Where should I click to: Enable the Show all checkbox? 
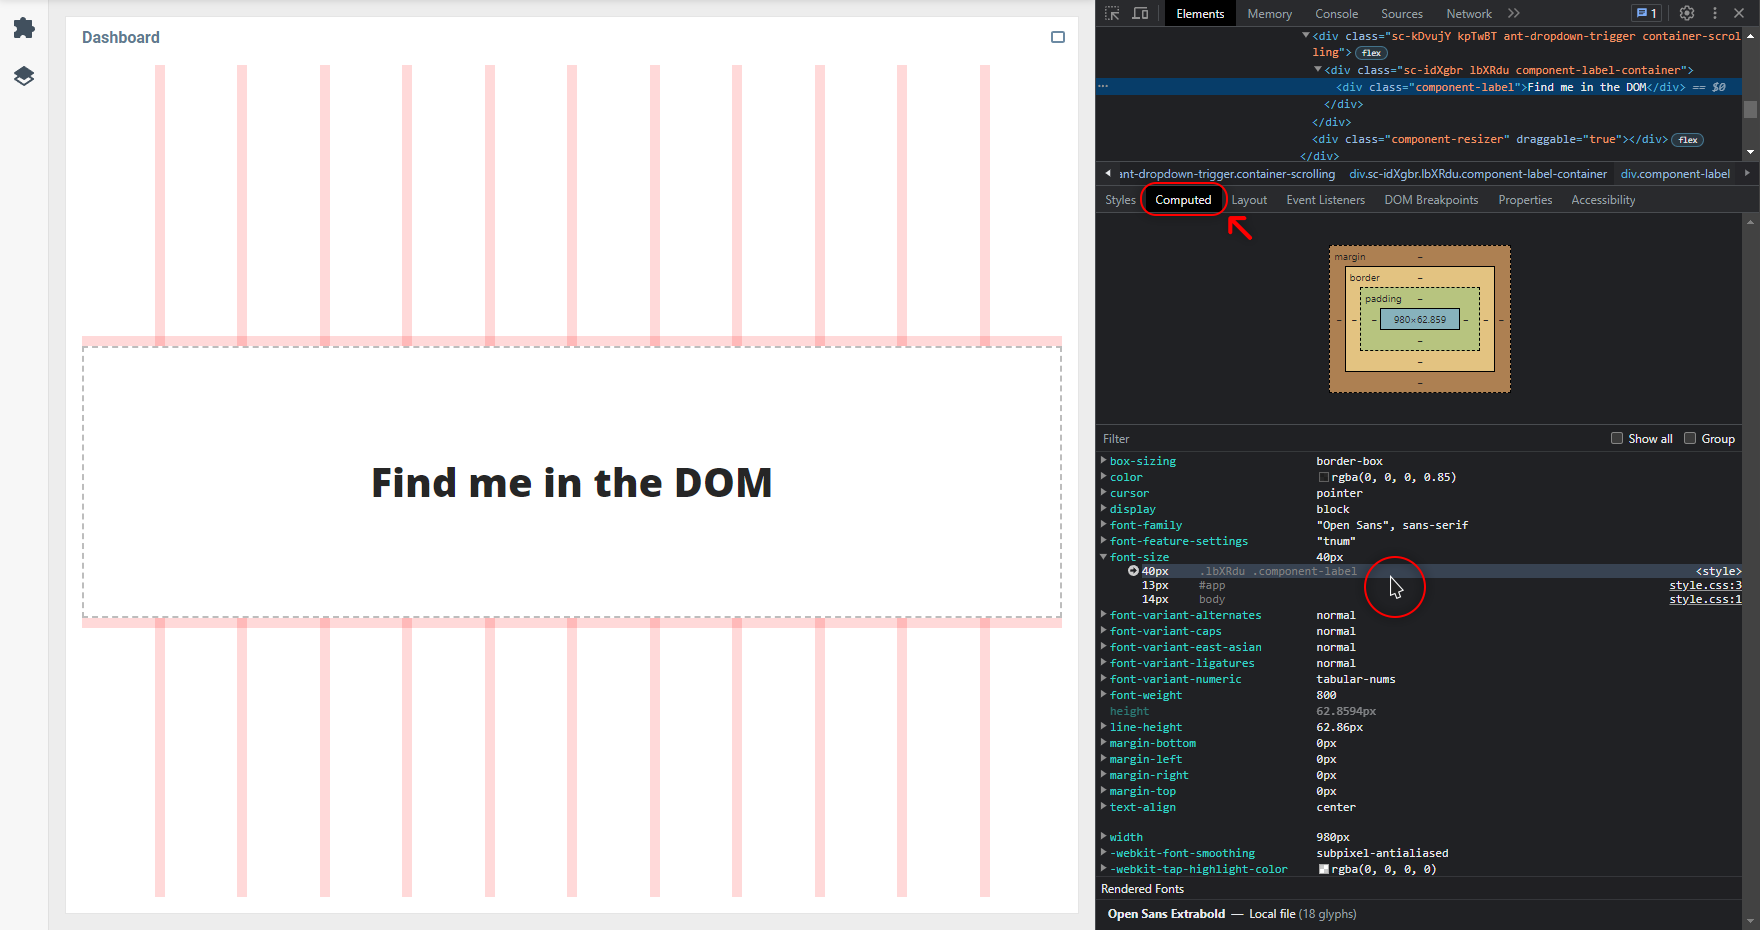pos(1617,438)
